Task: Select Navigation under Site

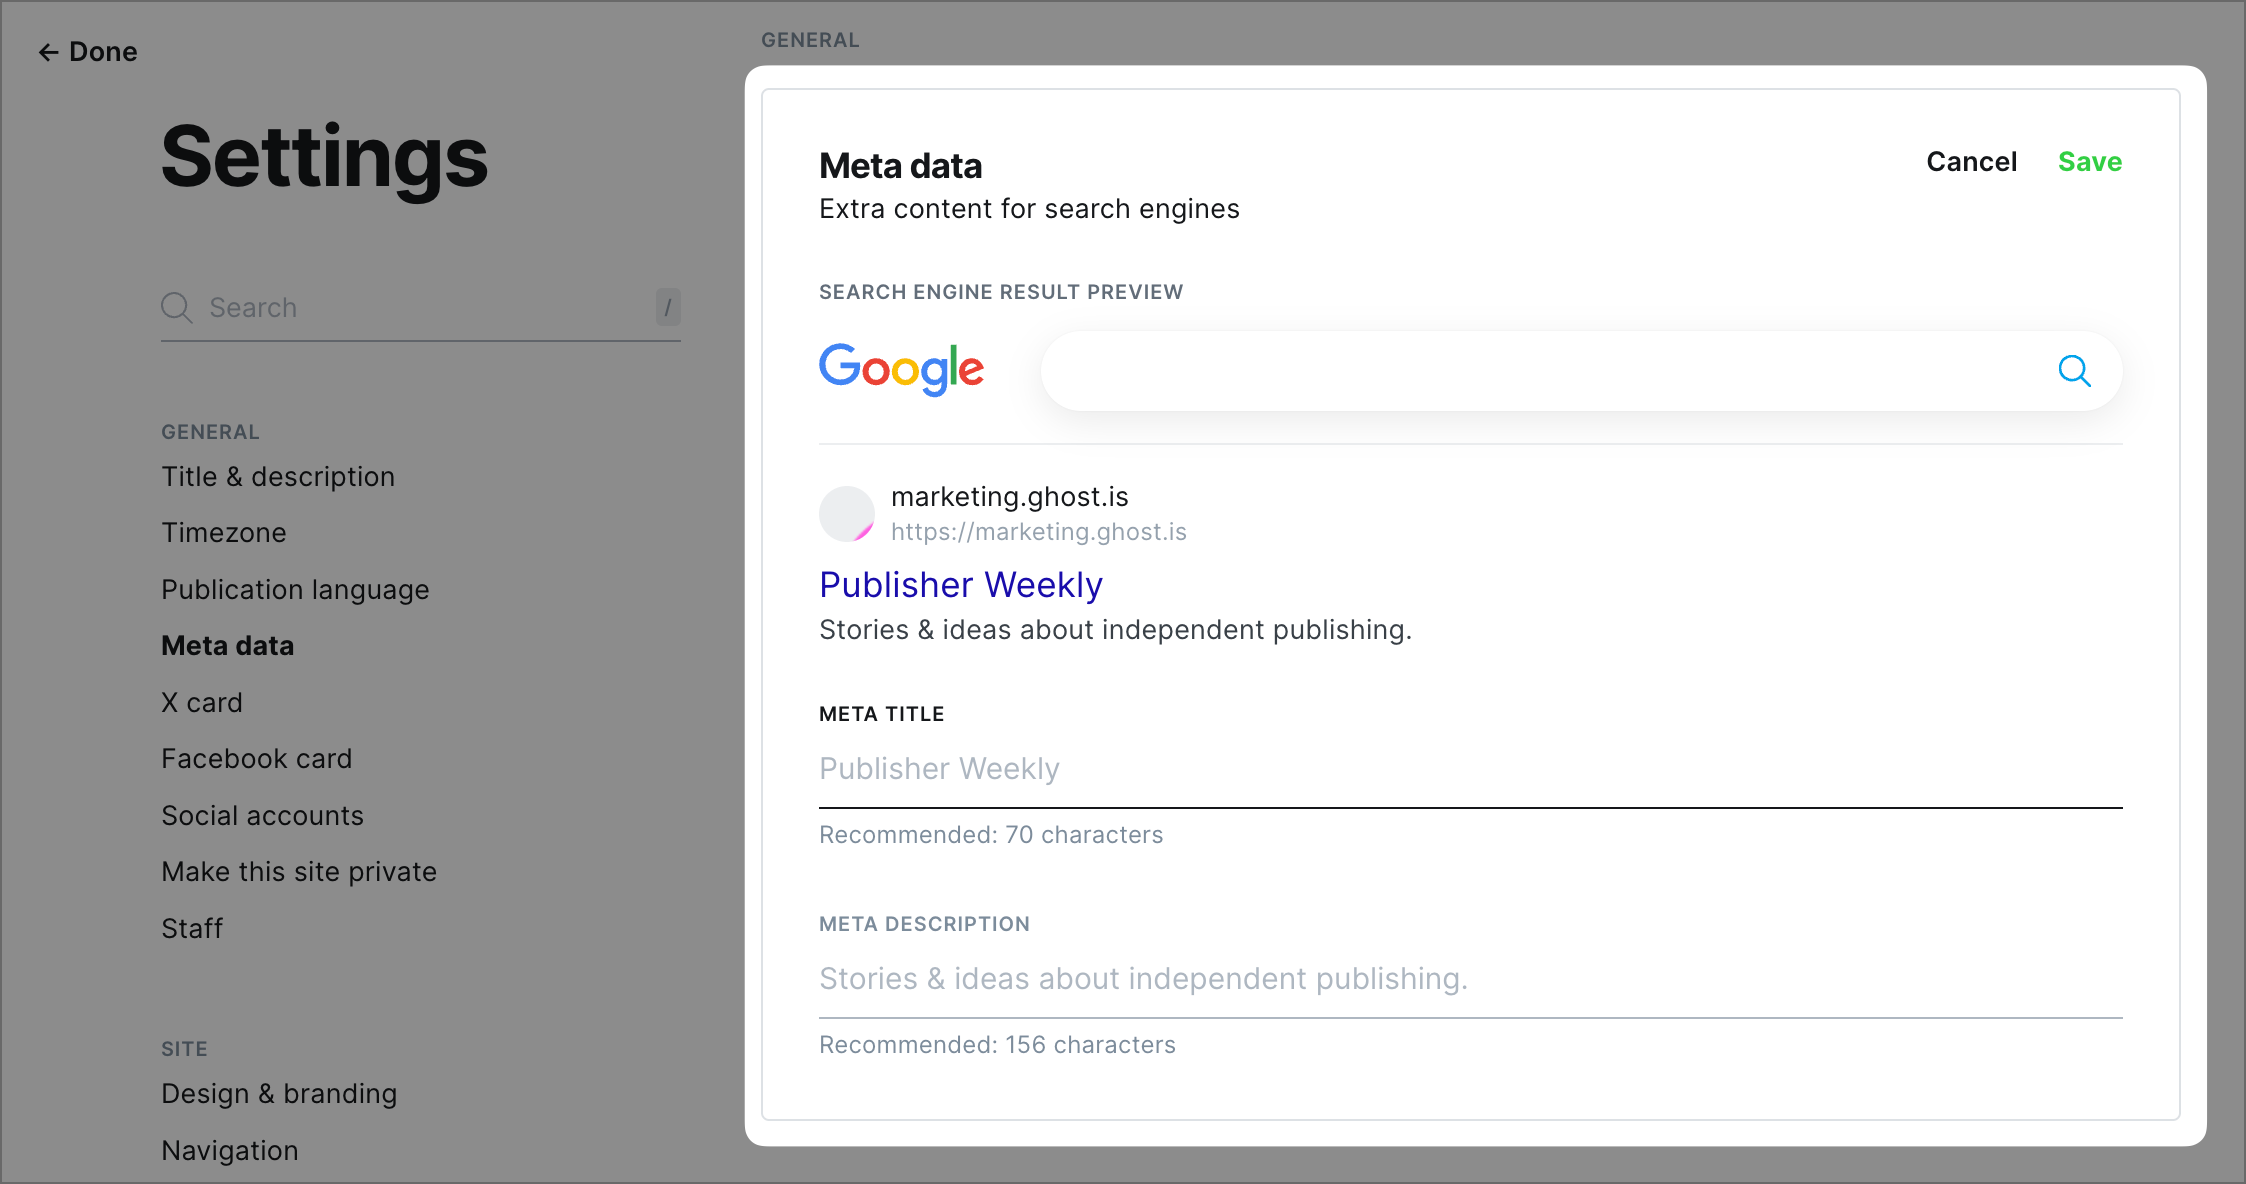Action: click(x=230, y=1150)
